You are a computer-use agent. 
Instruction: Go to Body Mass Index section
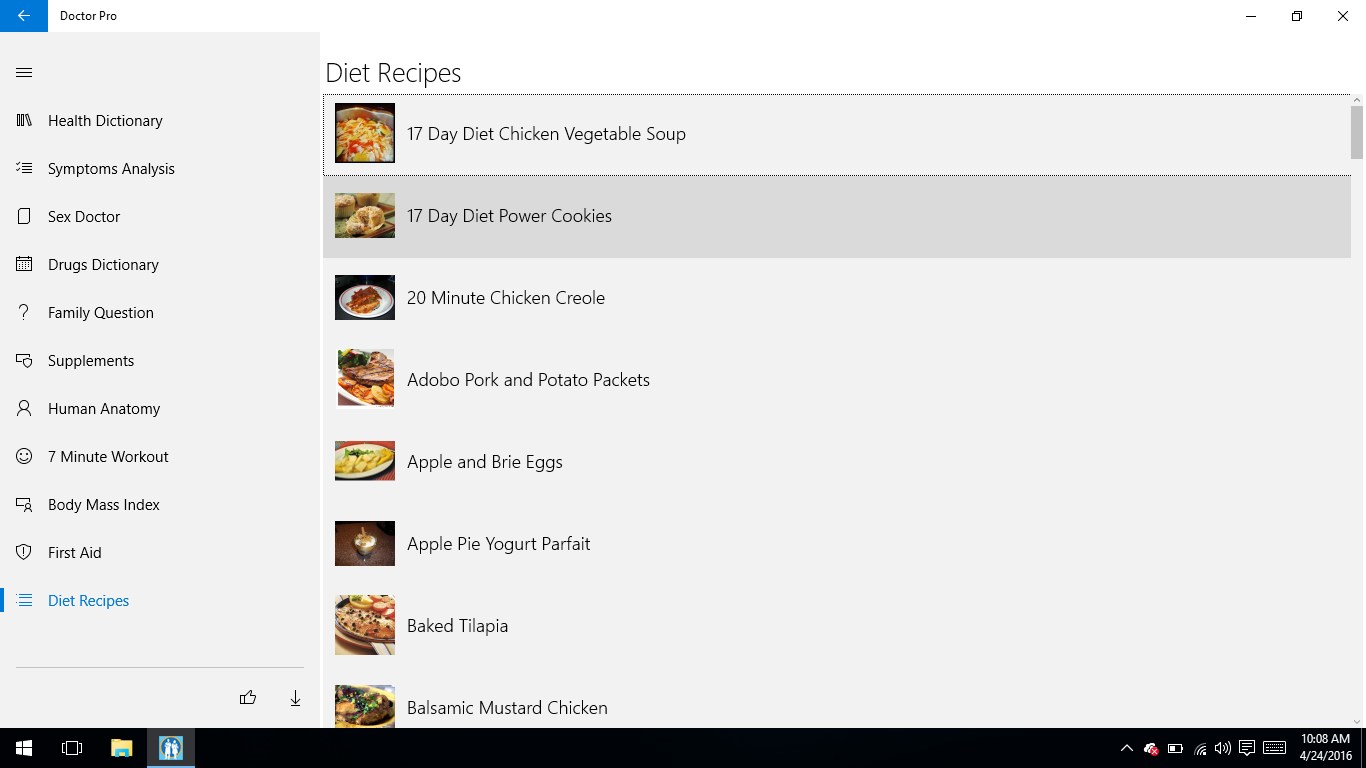[104, 504]
